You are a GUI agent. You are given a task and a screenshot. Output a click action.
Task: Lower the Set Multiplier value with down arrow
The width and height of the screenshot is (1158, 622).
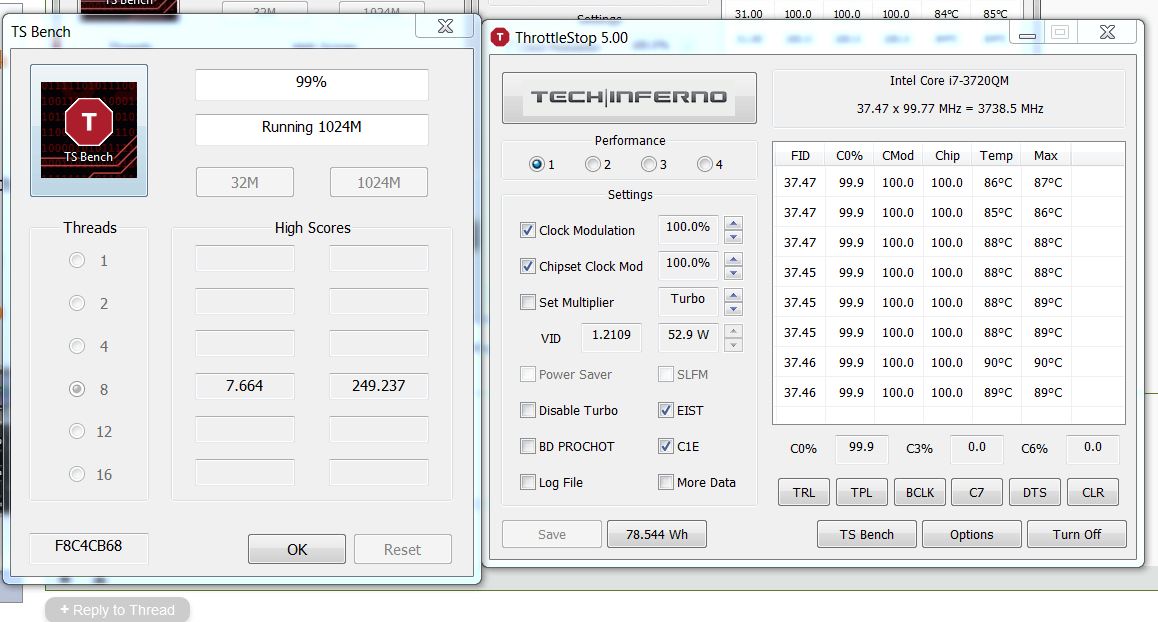click(x=733, y=309)
